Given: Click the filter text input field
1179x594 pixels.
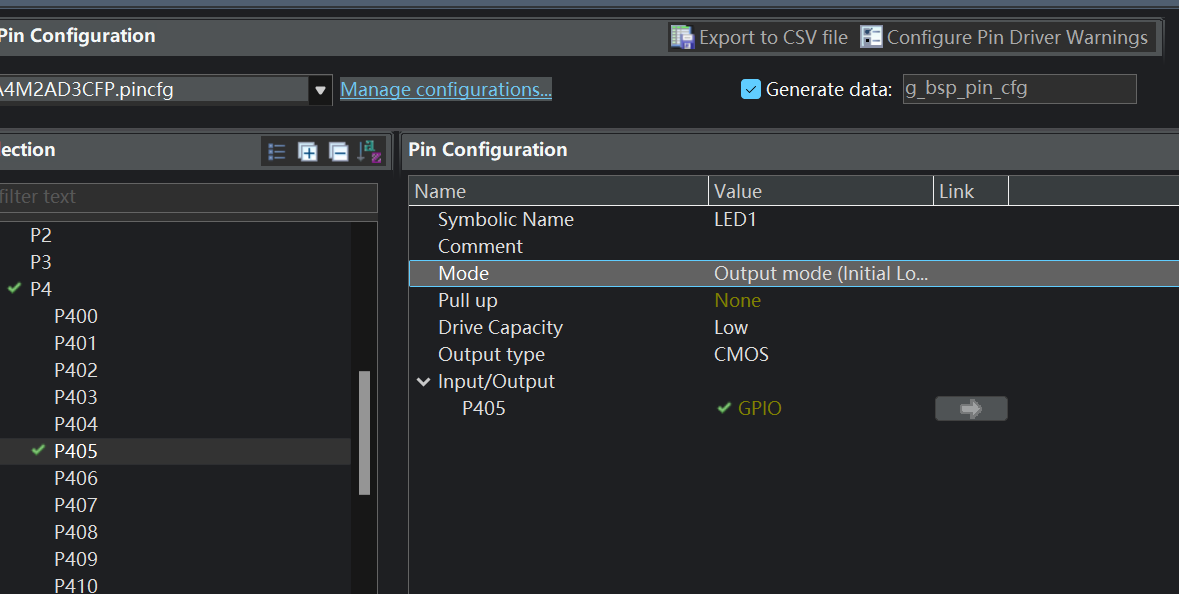Looking at the screenshot, I should pos(188,197).
